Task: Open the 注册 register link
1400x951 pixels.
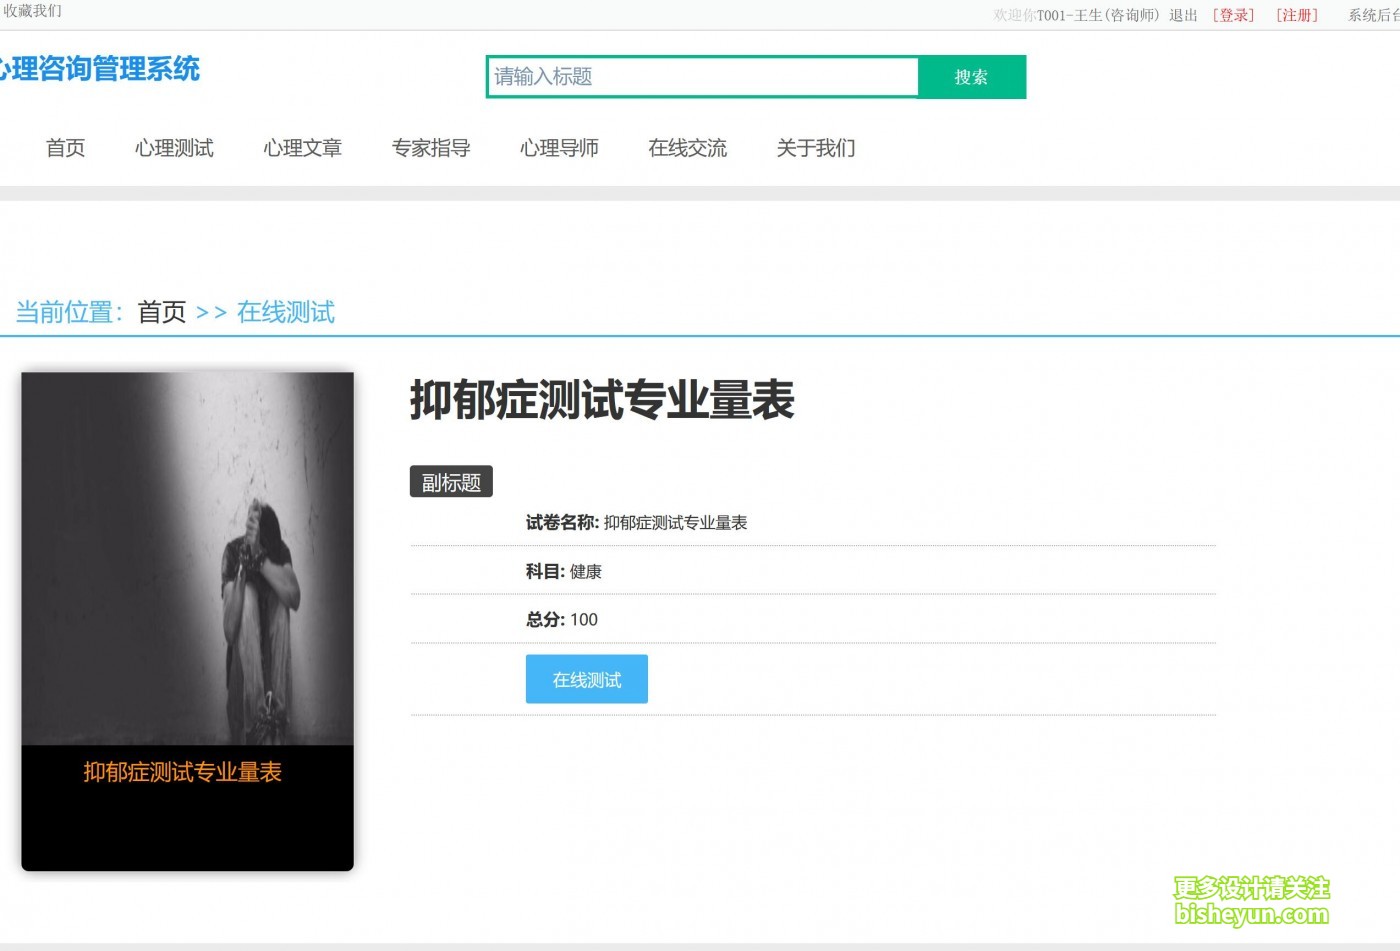Action: [1297, 15]
